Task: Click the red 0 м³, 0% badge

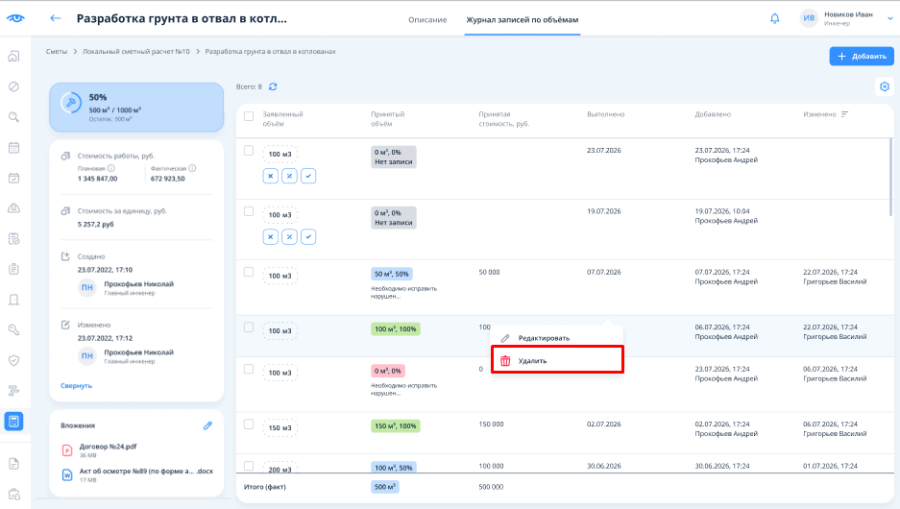Action: click(387, 371)
